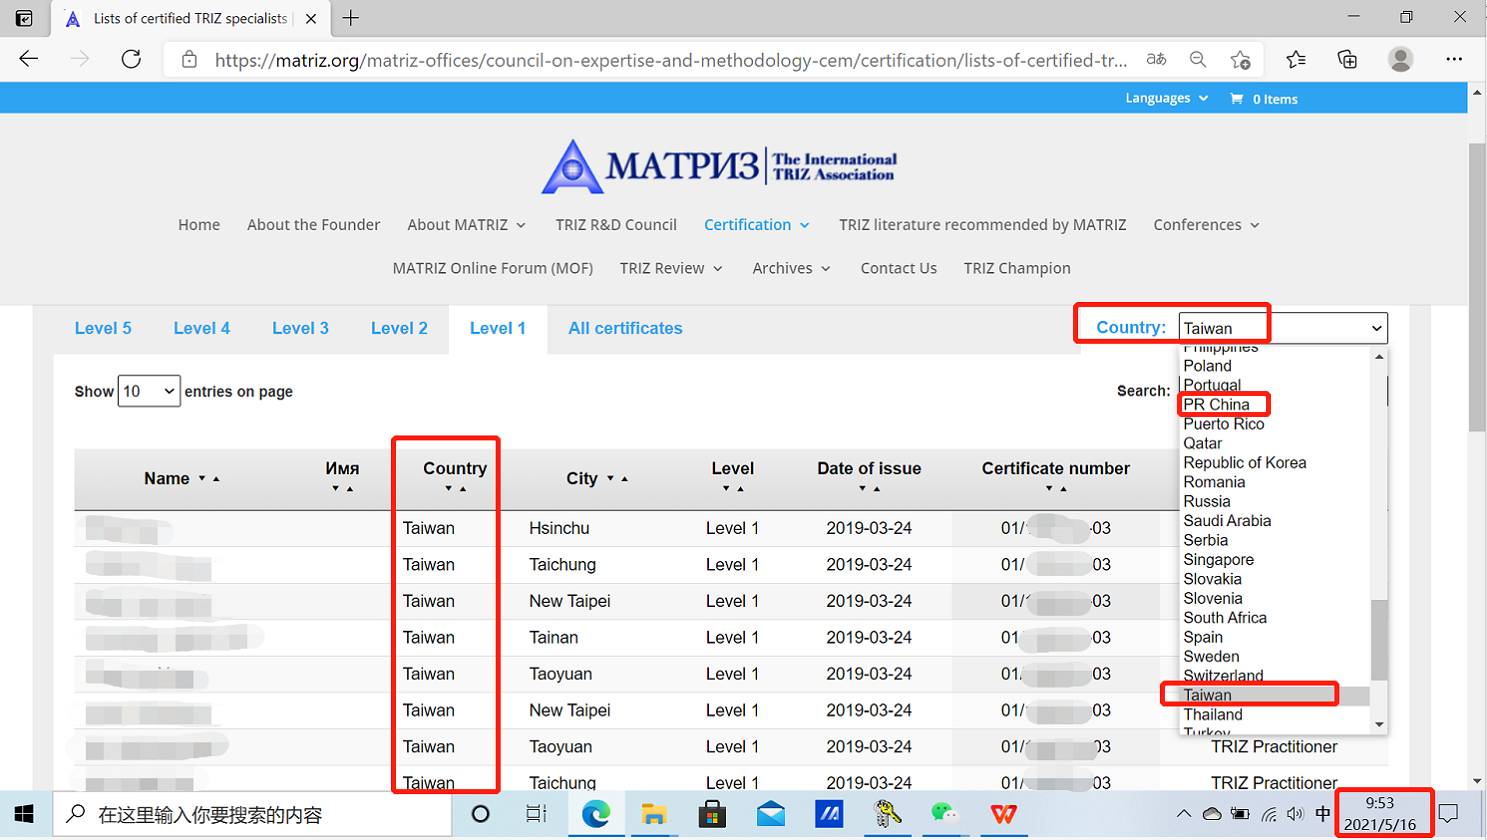Select PR China in country list
Screen dimensions: 1487x840
[x=1216, y=404]
